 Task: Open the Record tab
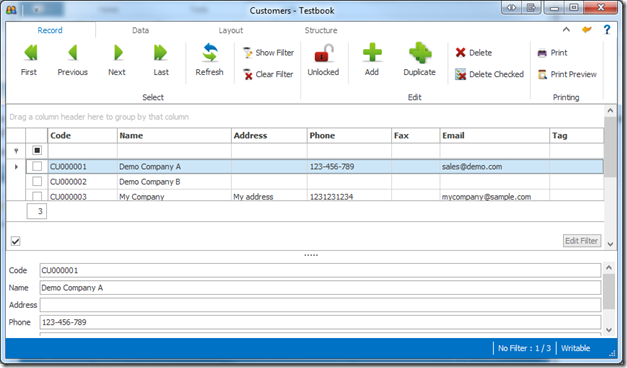pos(50,30)
